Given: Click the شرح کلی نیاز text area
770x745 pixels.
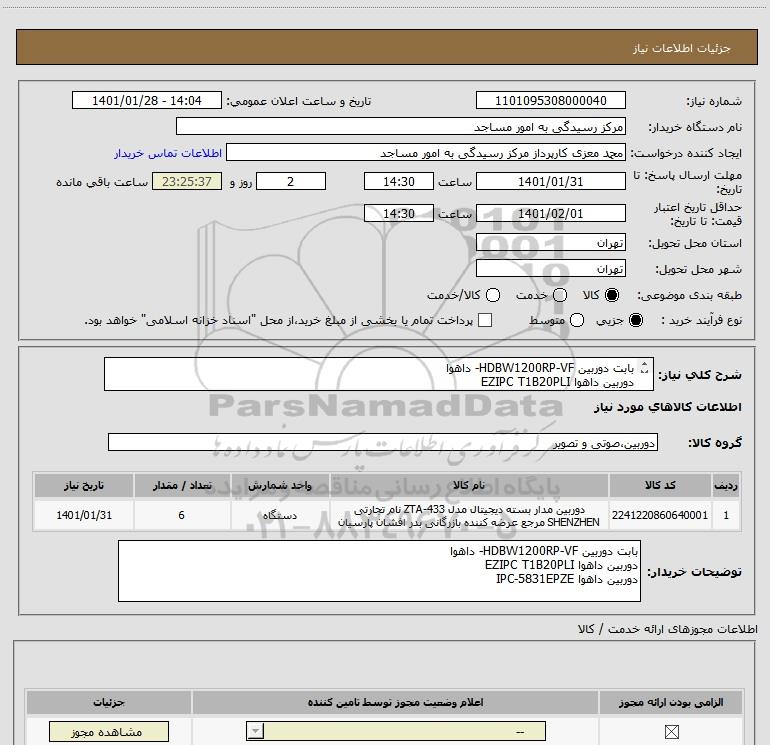Looking at the screenshot, I should [379, 374].
